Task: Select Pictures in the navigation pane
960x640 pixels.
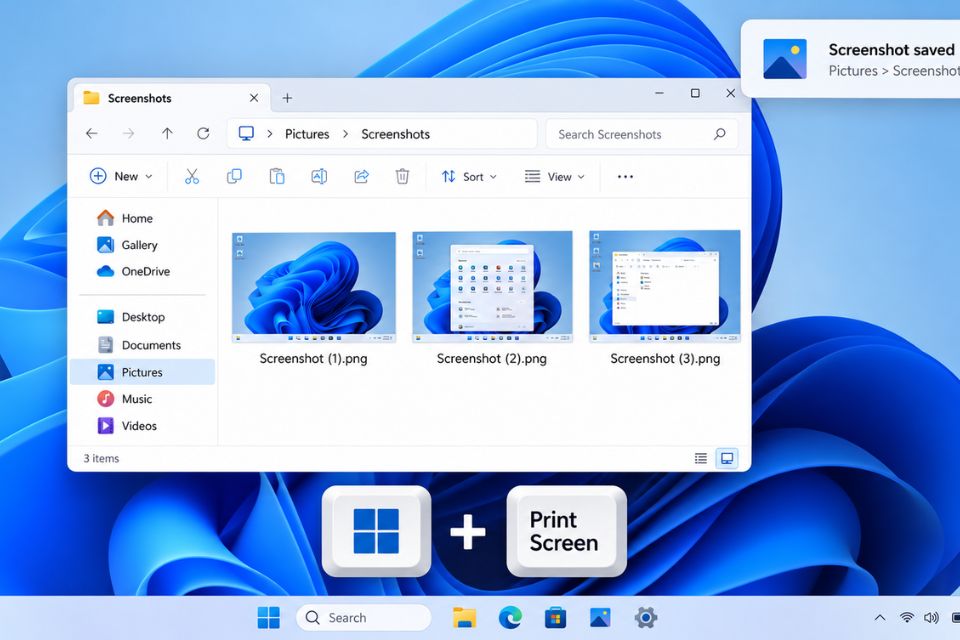Action: coord(143,372)
